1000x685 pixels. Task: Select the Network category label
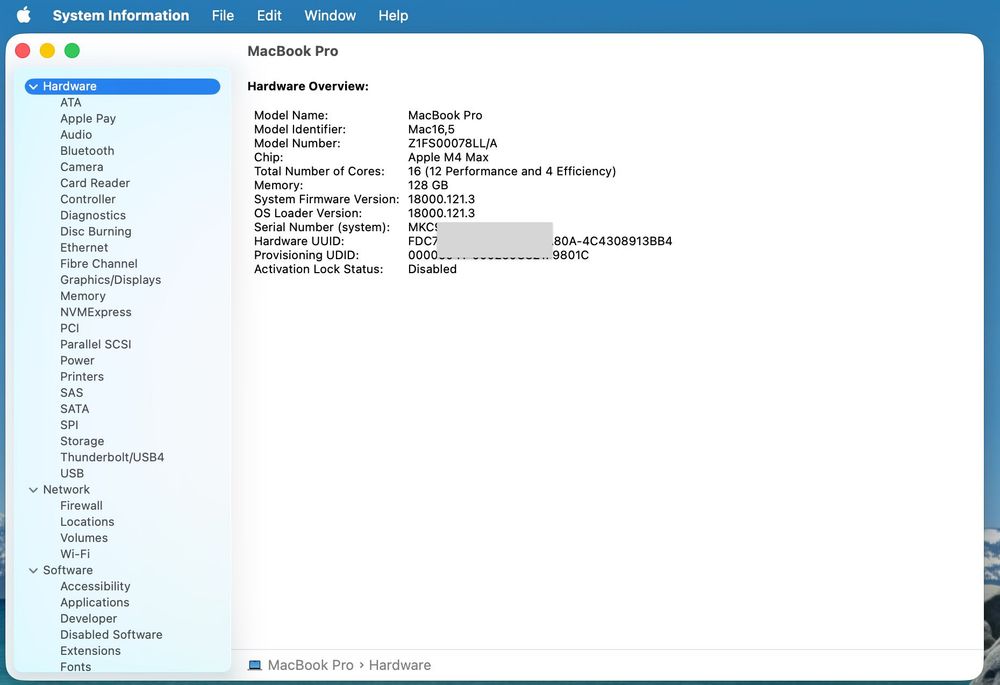tap(66, 490)
